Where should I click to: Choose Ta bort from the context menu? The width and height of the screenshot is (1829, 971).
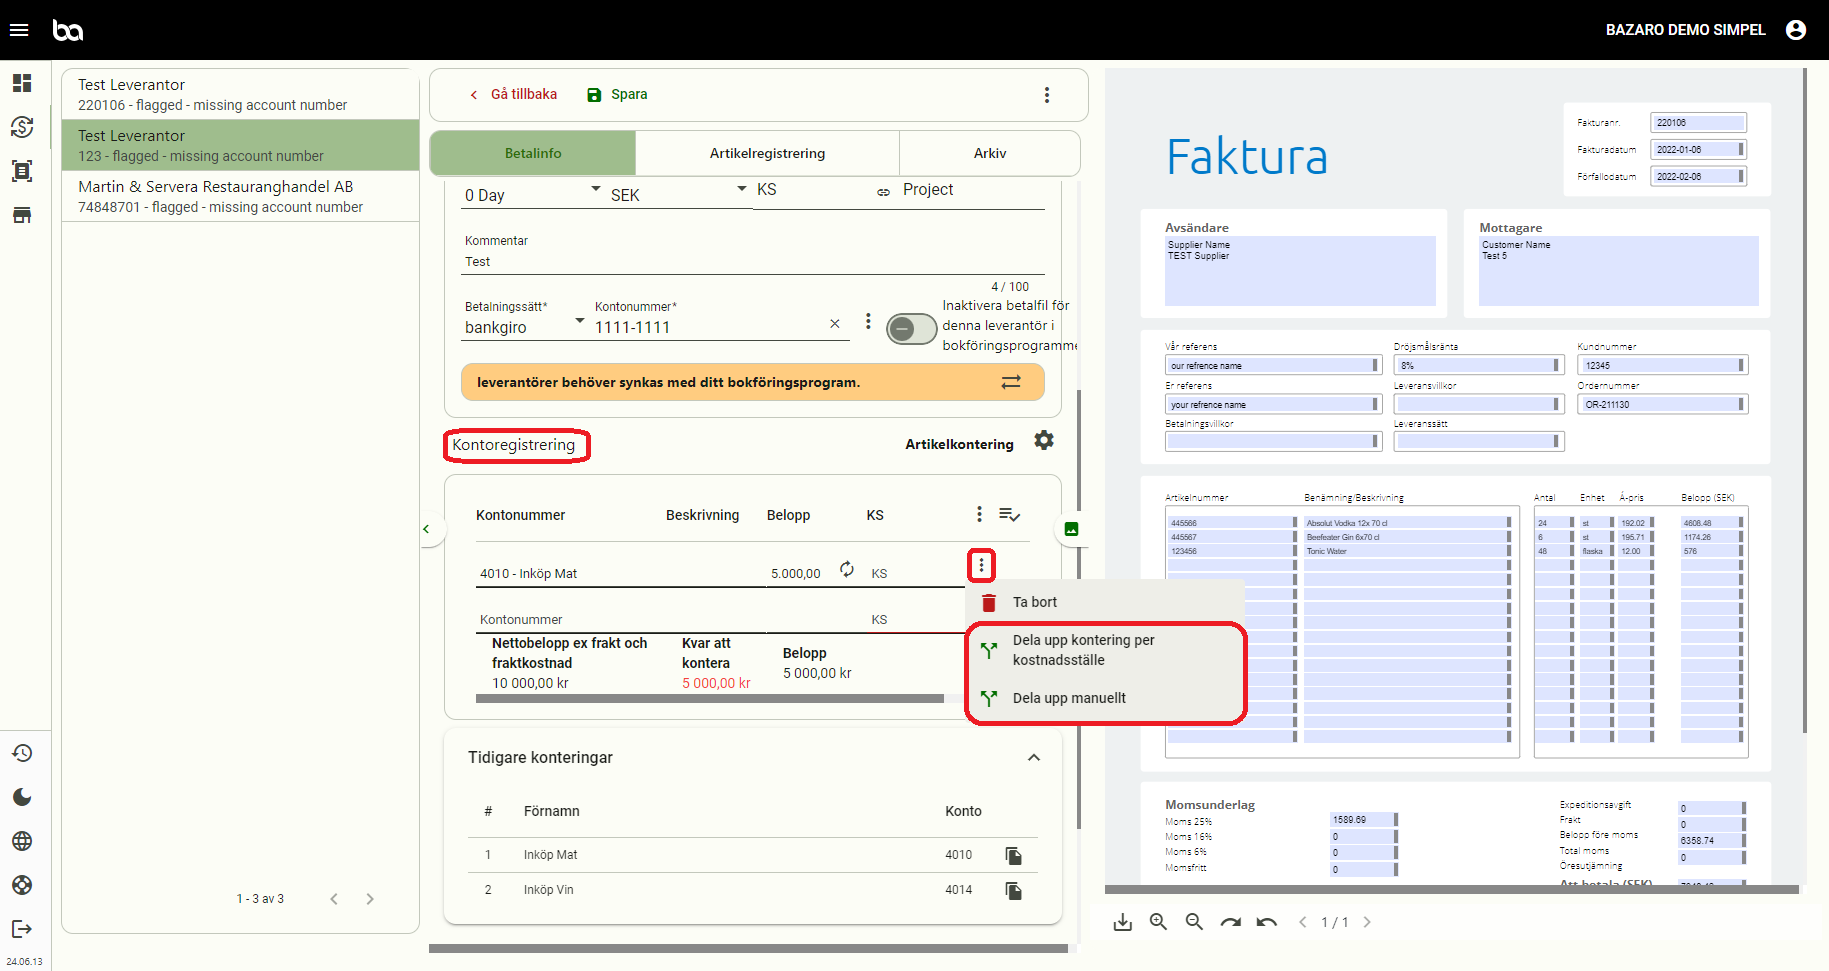(1034, 602)
